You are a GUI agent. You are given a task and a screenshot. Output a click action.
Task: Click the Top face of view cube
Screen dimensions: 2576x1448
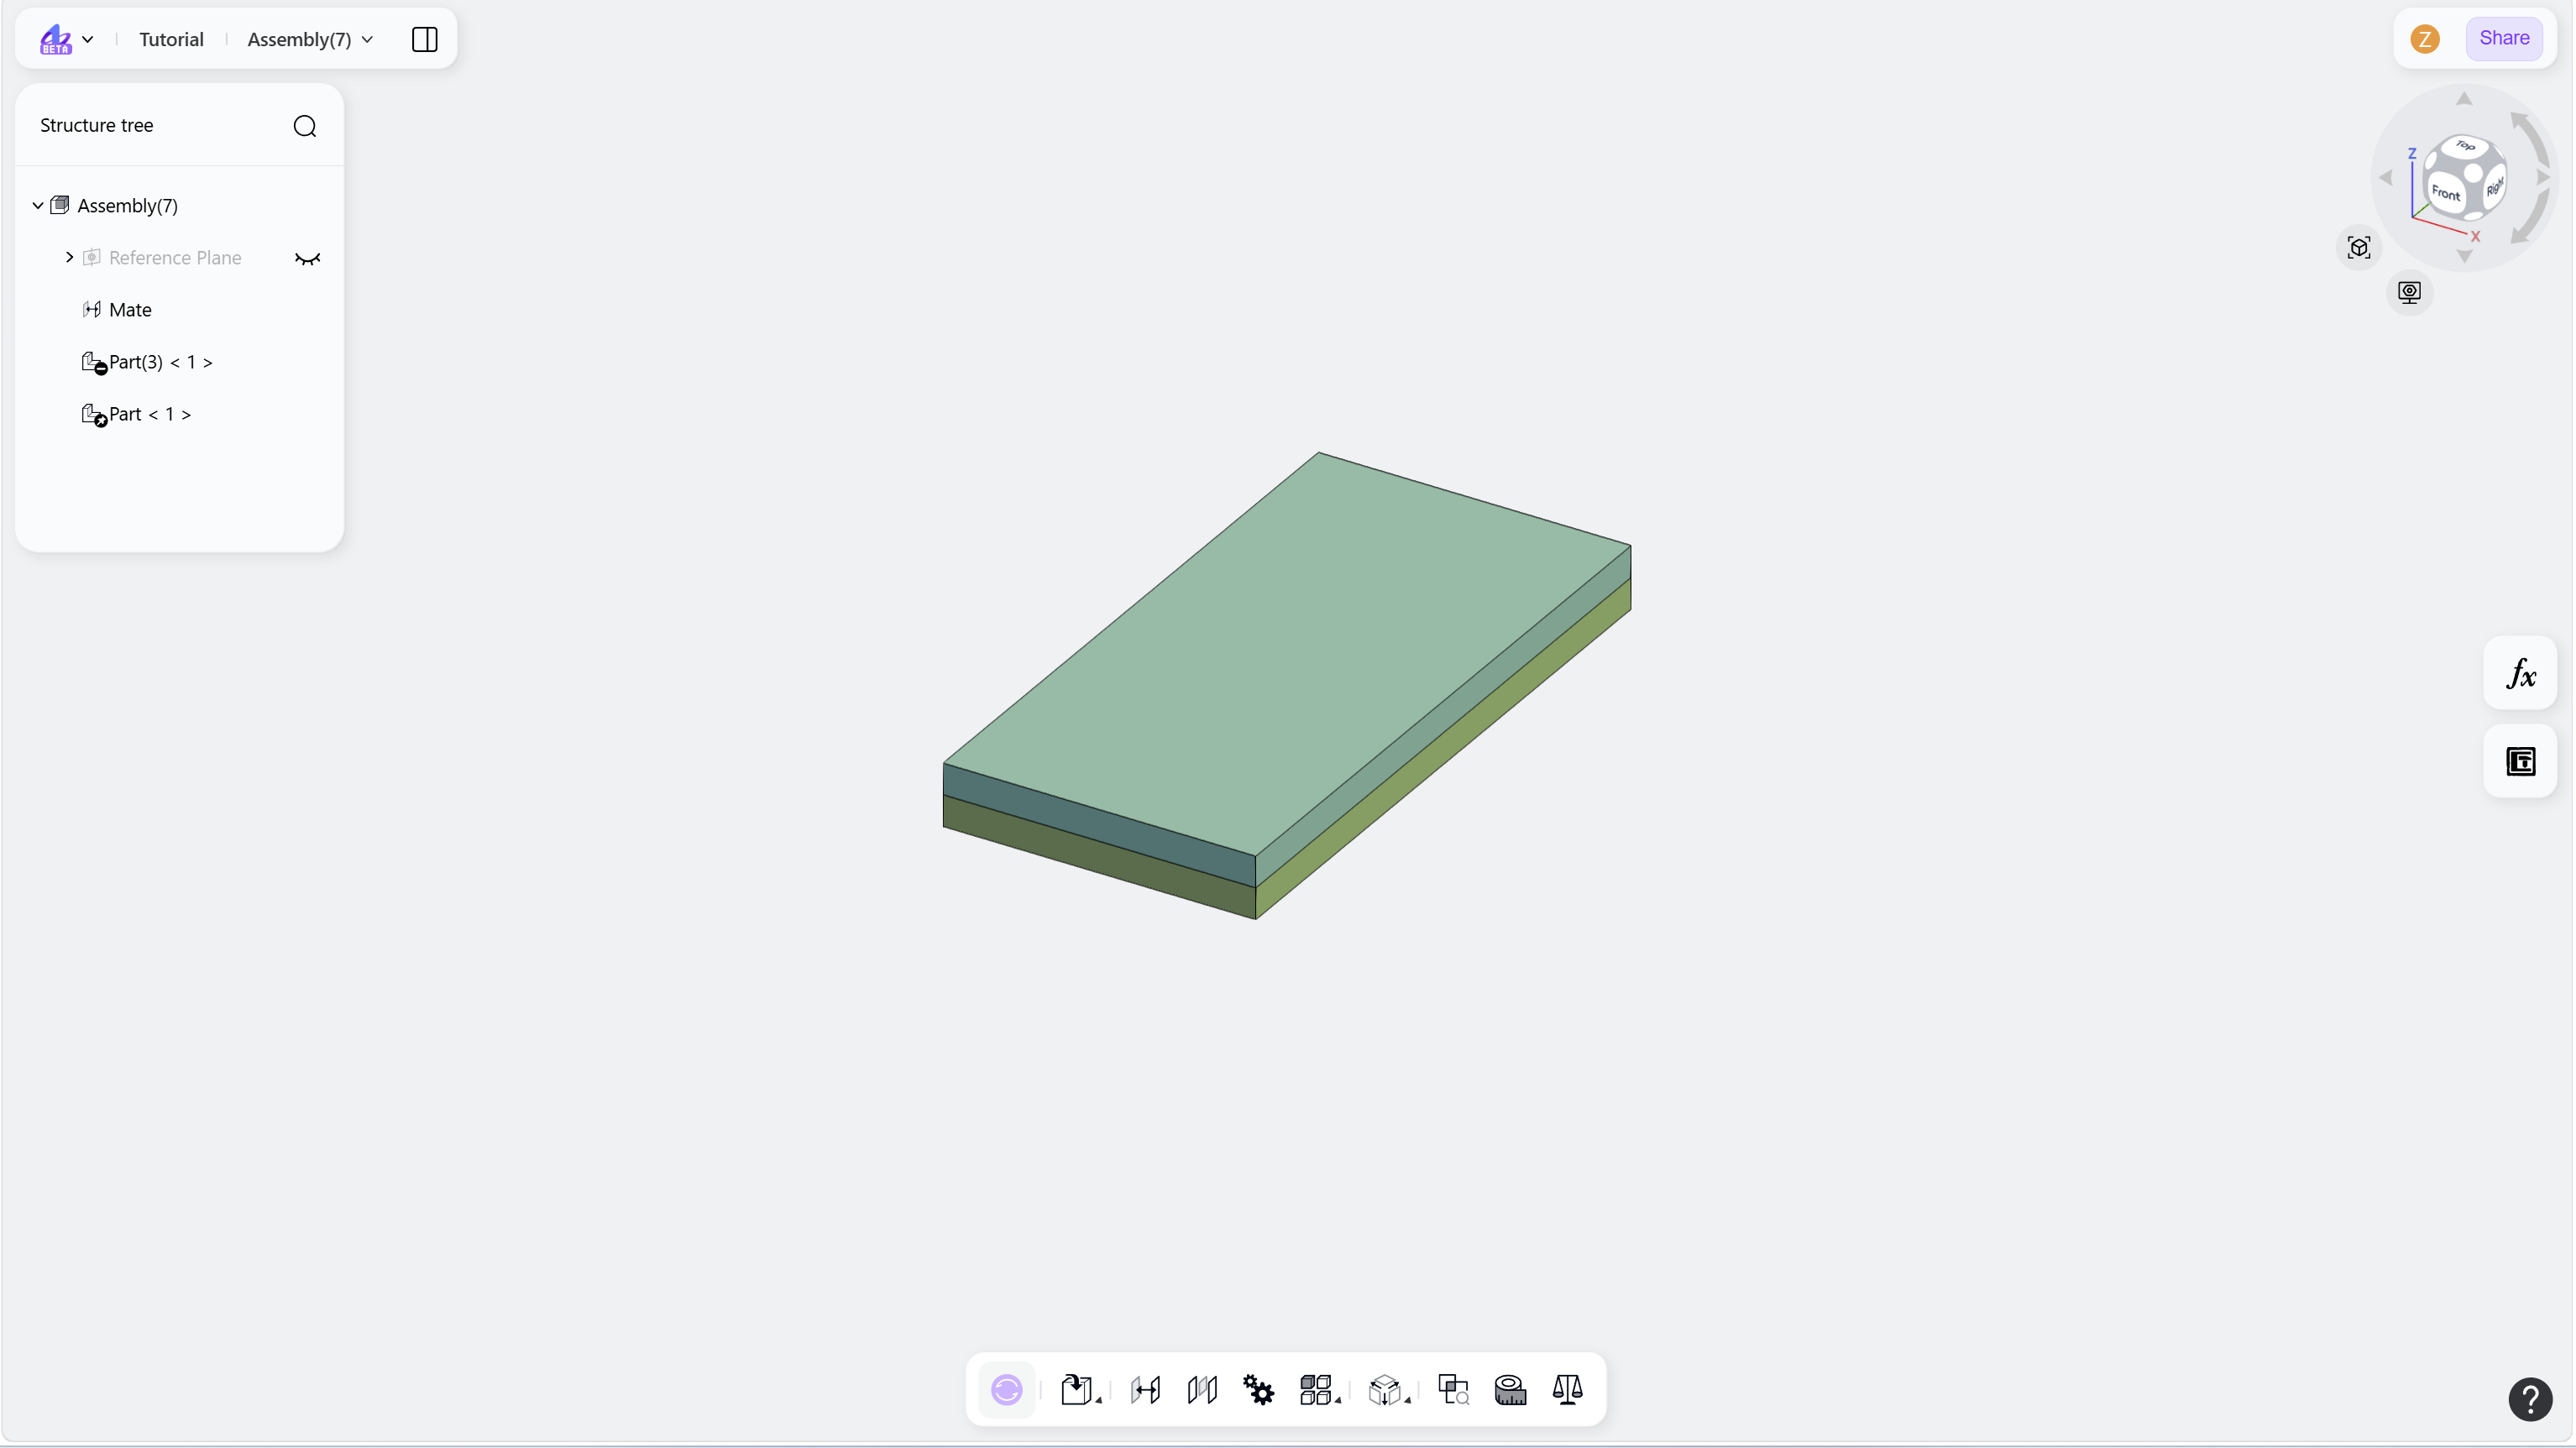2465,146
